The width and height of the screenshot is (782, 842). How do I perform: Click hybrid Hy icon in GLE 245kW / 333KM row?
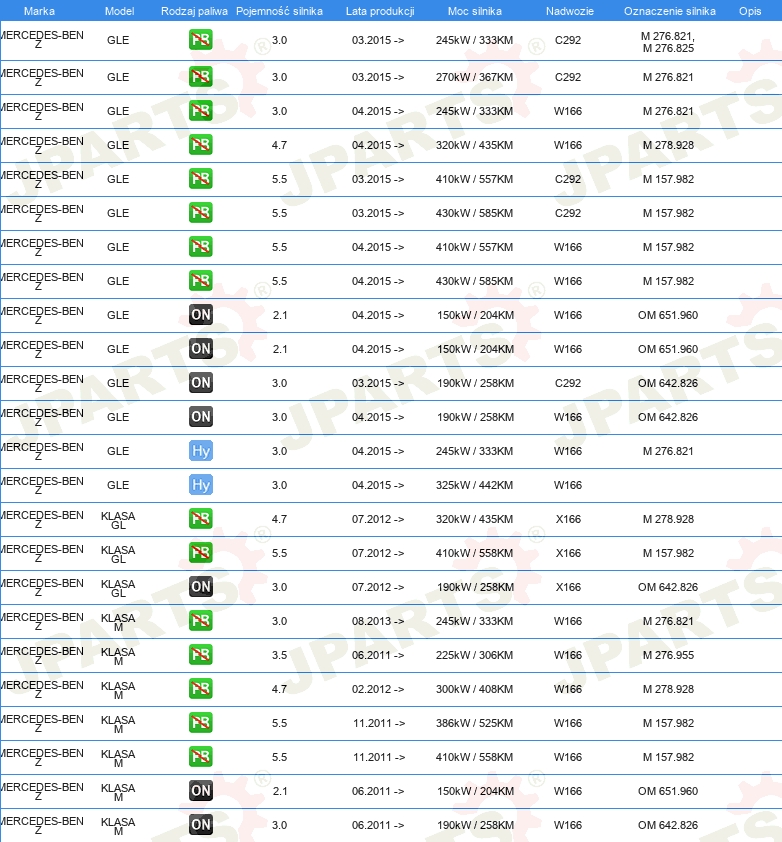200,451
